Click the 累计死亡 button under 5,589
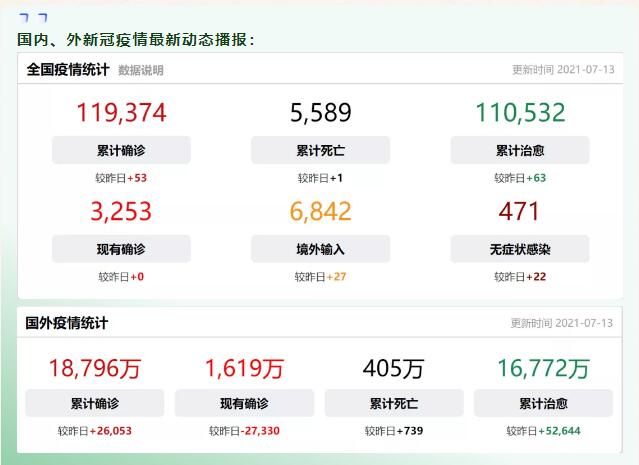Screen dimensions: 639x465 [320, 151]
